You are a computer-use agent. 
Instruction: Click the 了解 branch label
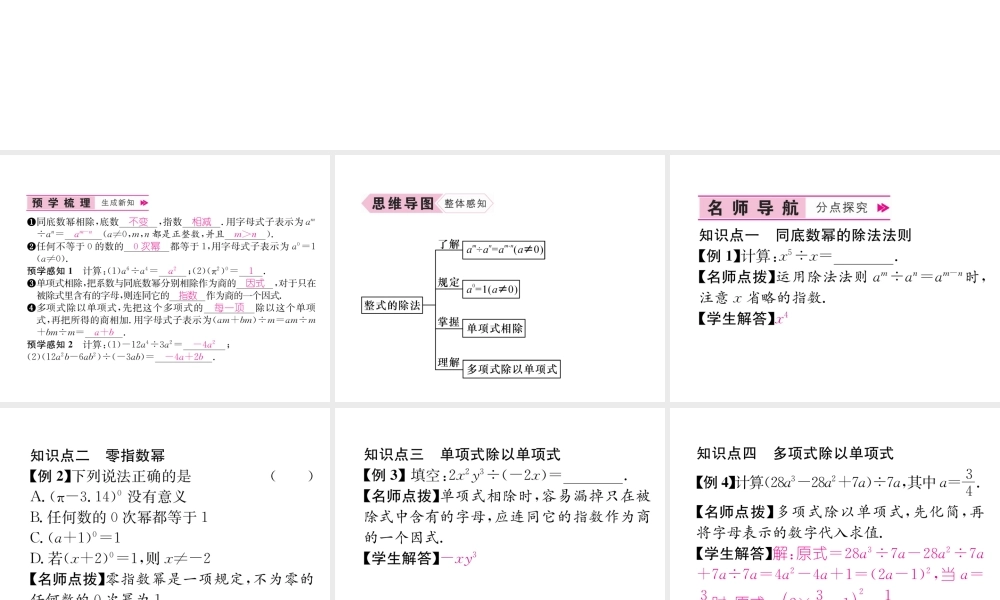coord(448,244)
